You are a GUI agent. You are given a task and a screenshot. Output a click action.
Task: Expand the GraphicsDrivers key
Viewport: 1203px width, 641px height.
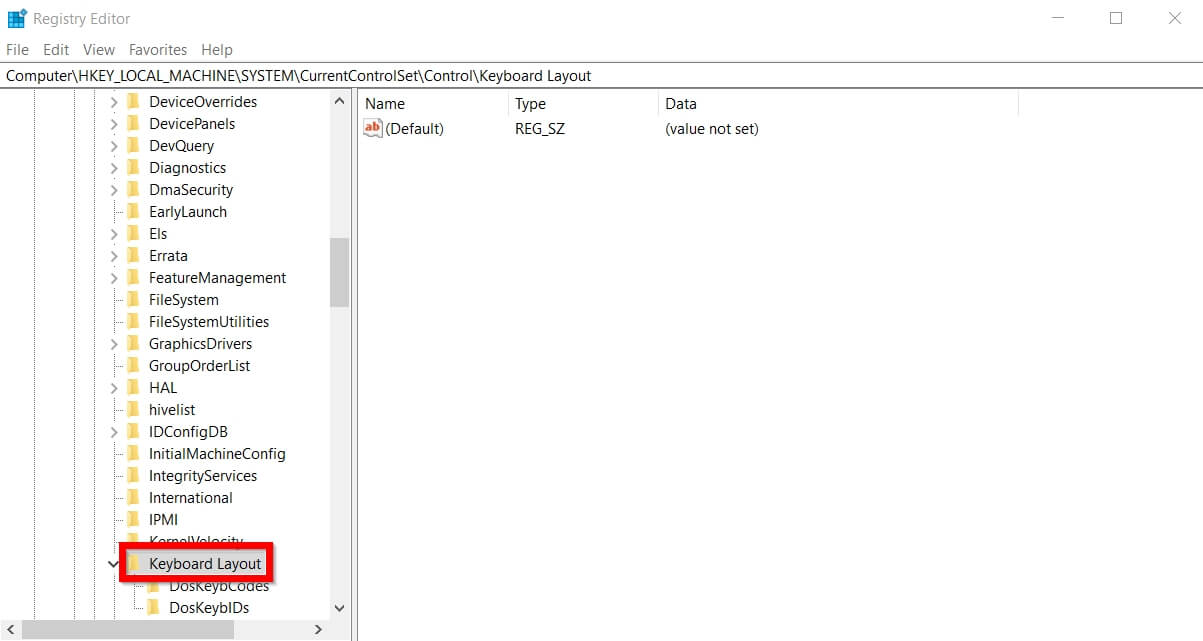tap(115, 343)
